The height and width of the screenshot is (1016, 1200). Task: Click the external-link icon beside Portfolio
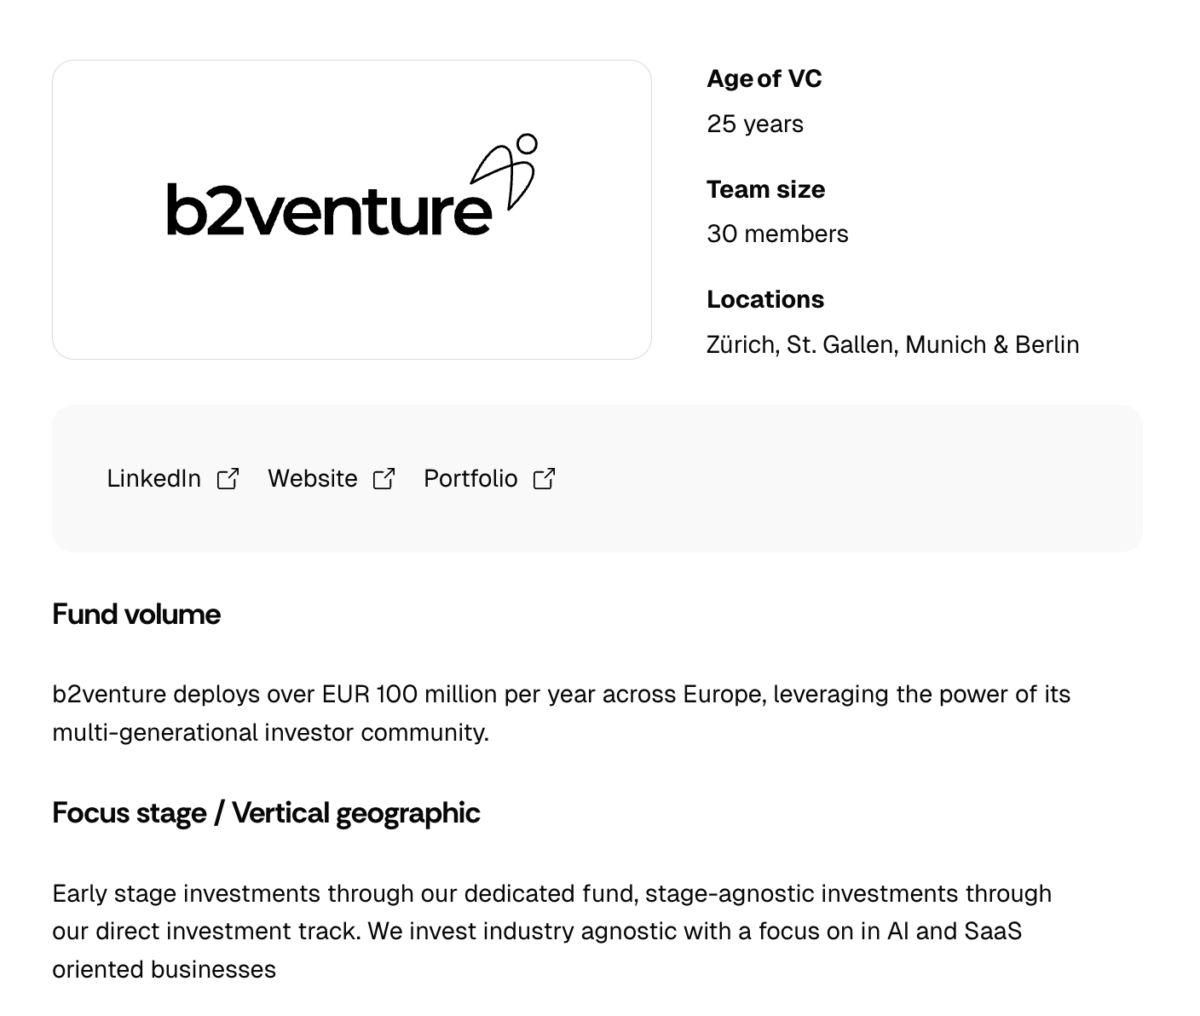(544, 479)
